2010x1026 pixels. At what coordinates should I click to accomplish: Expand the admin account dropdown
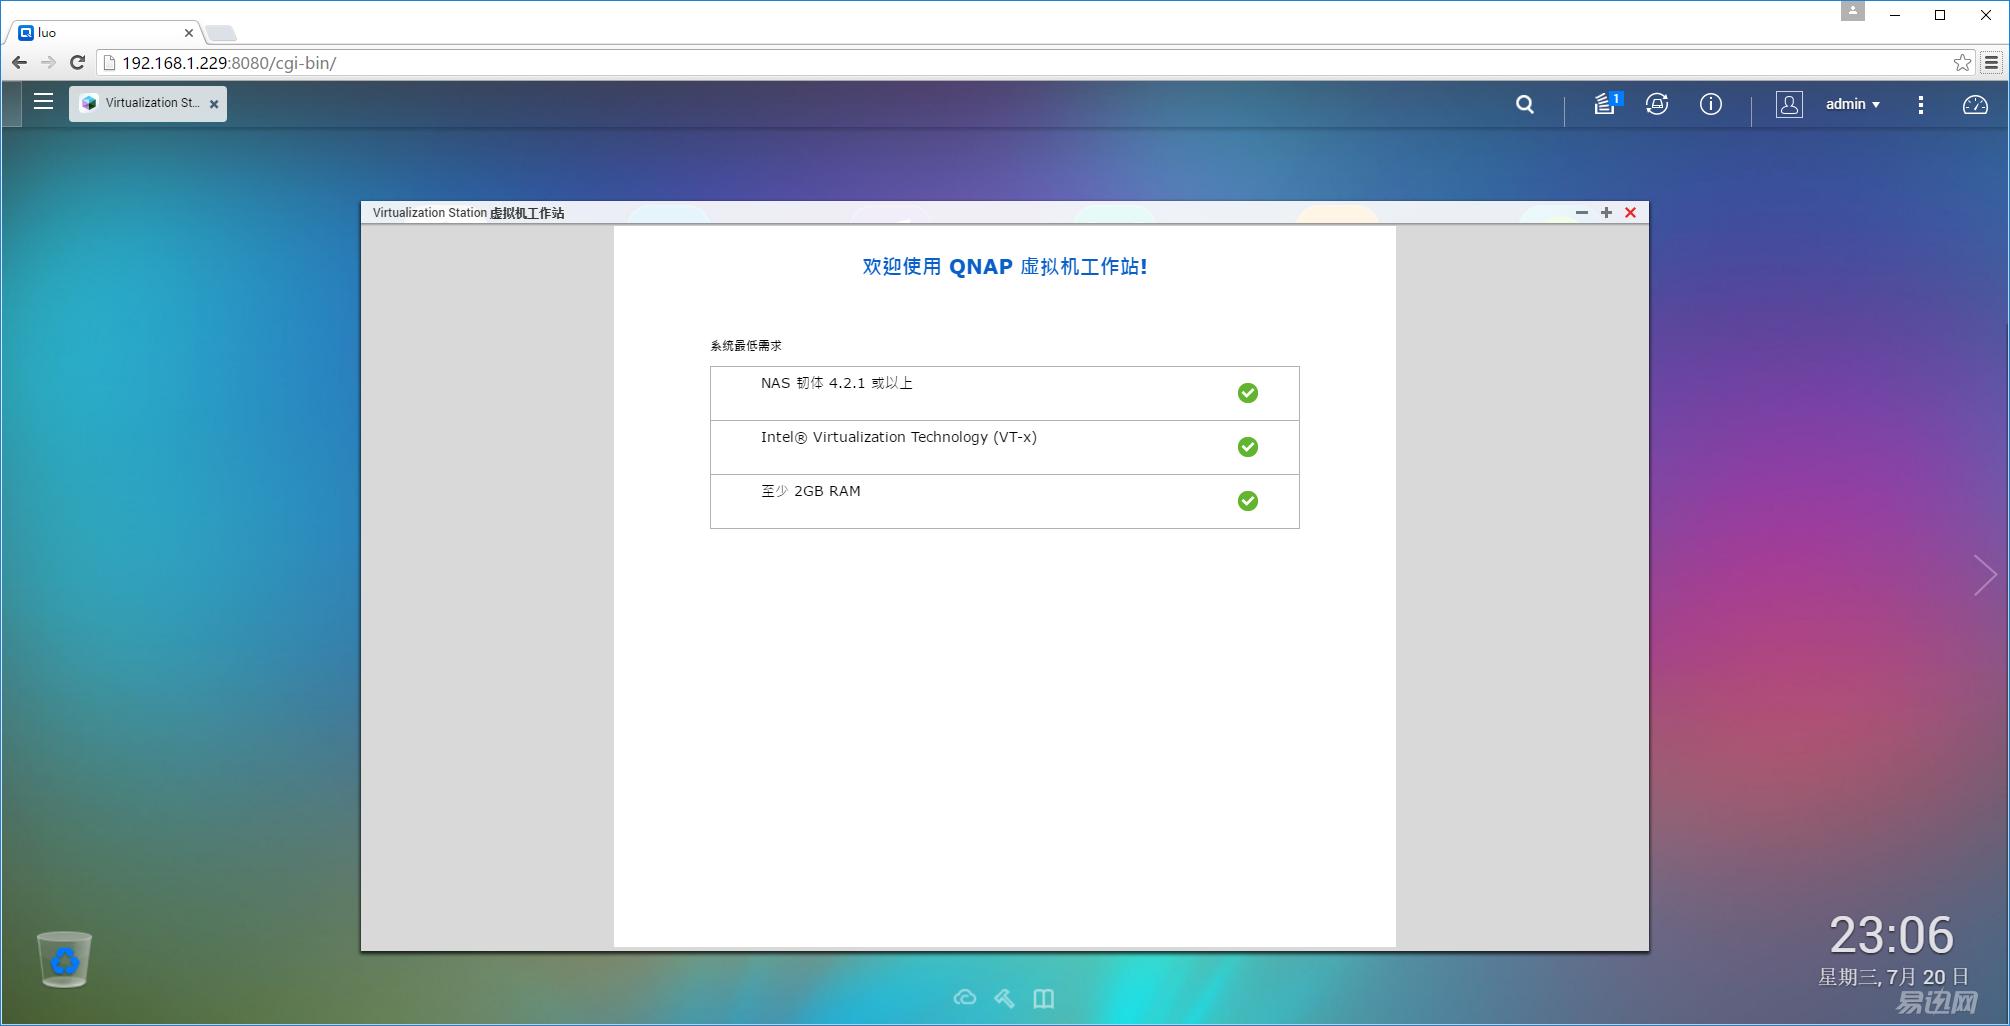point(1853,104)
